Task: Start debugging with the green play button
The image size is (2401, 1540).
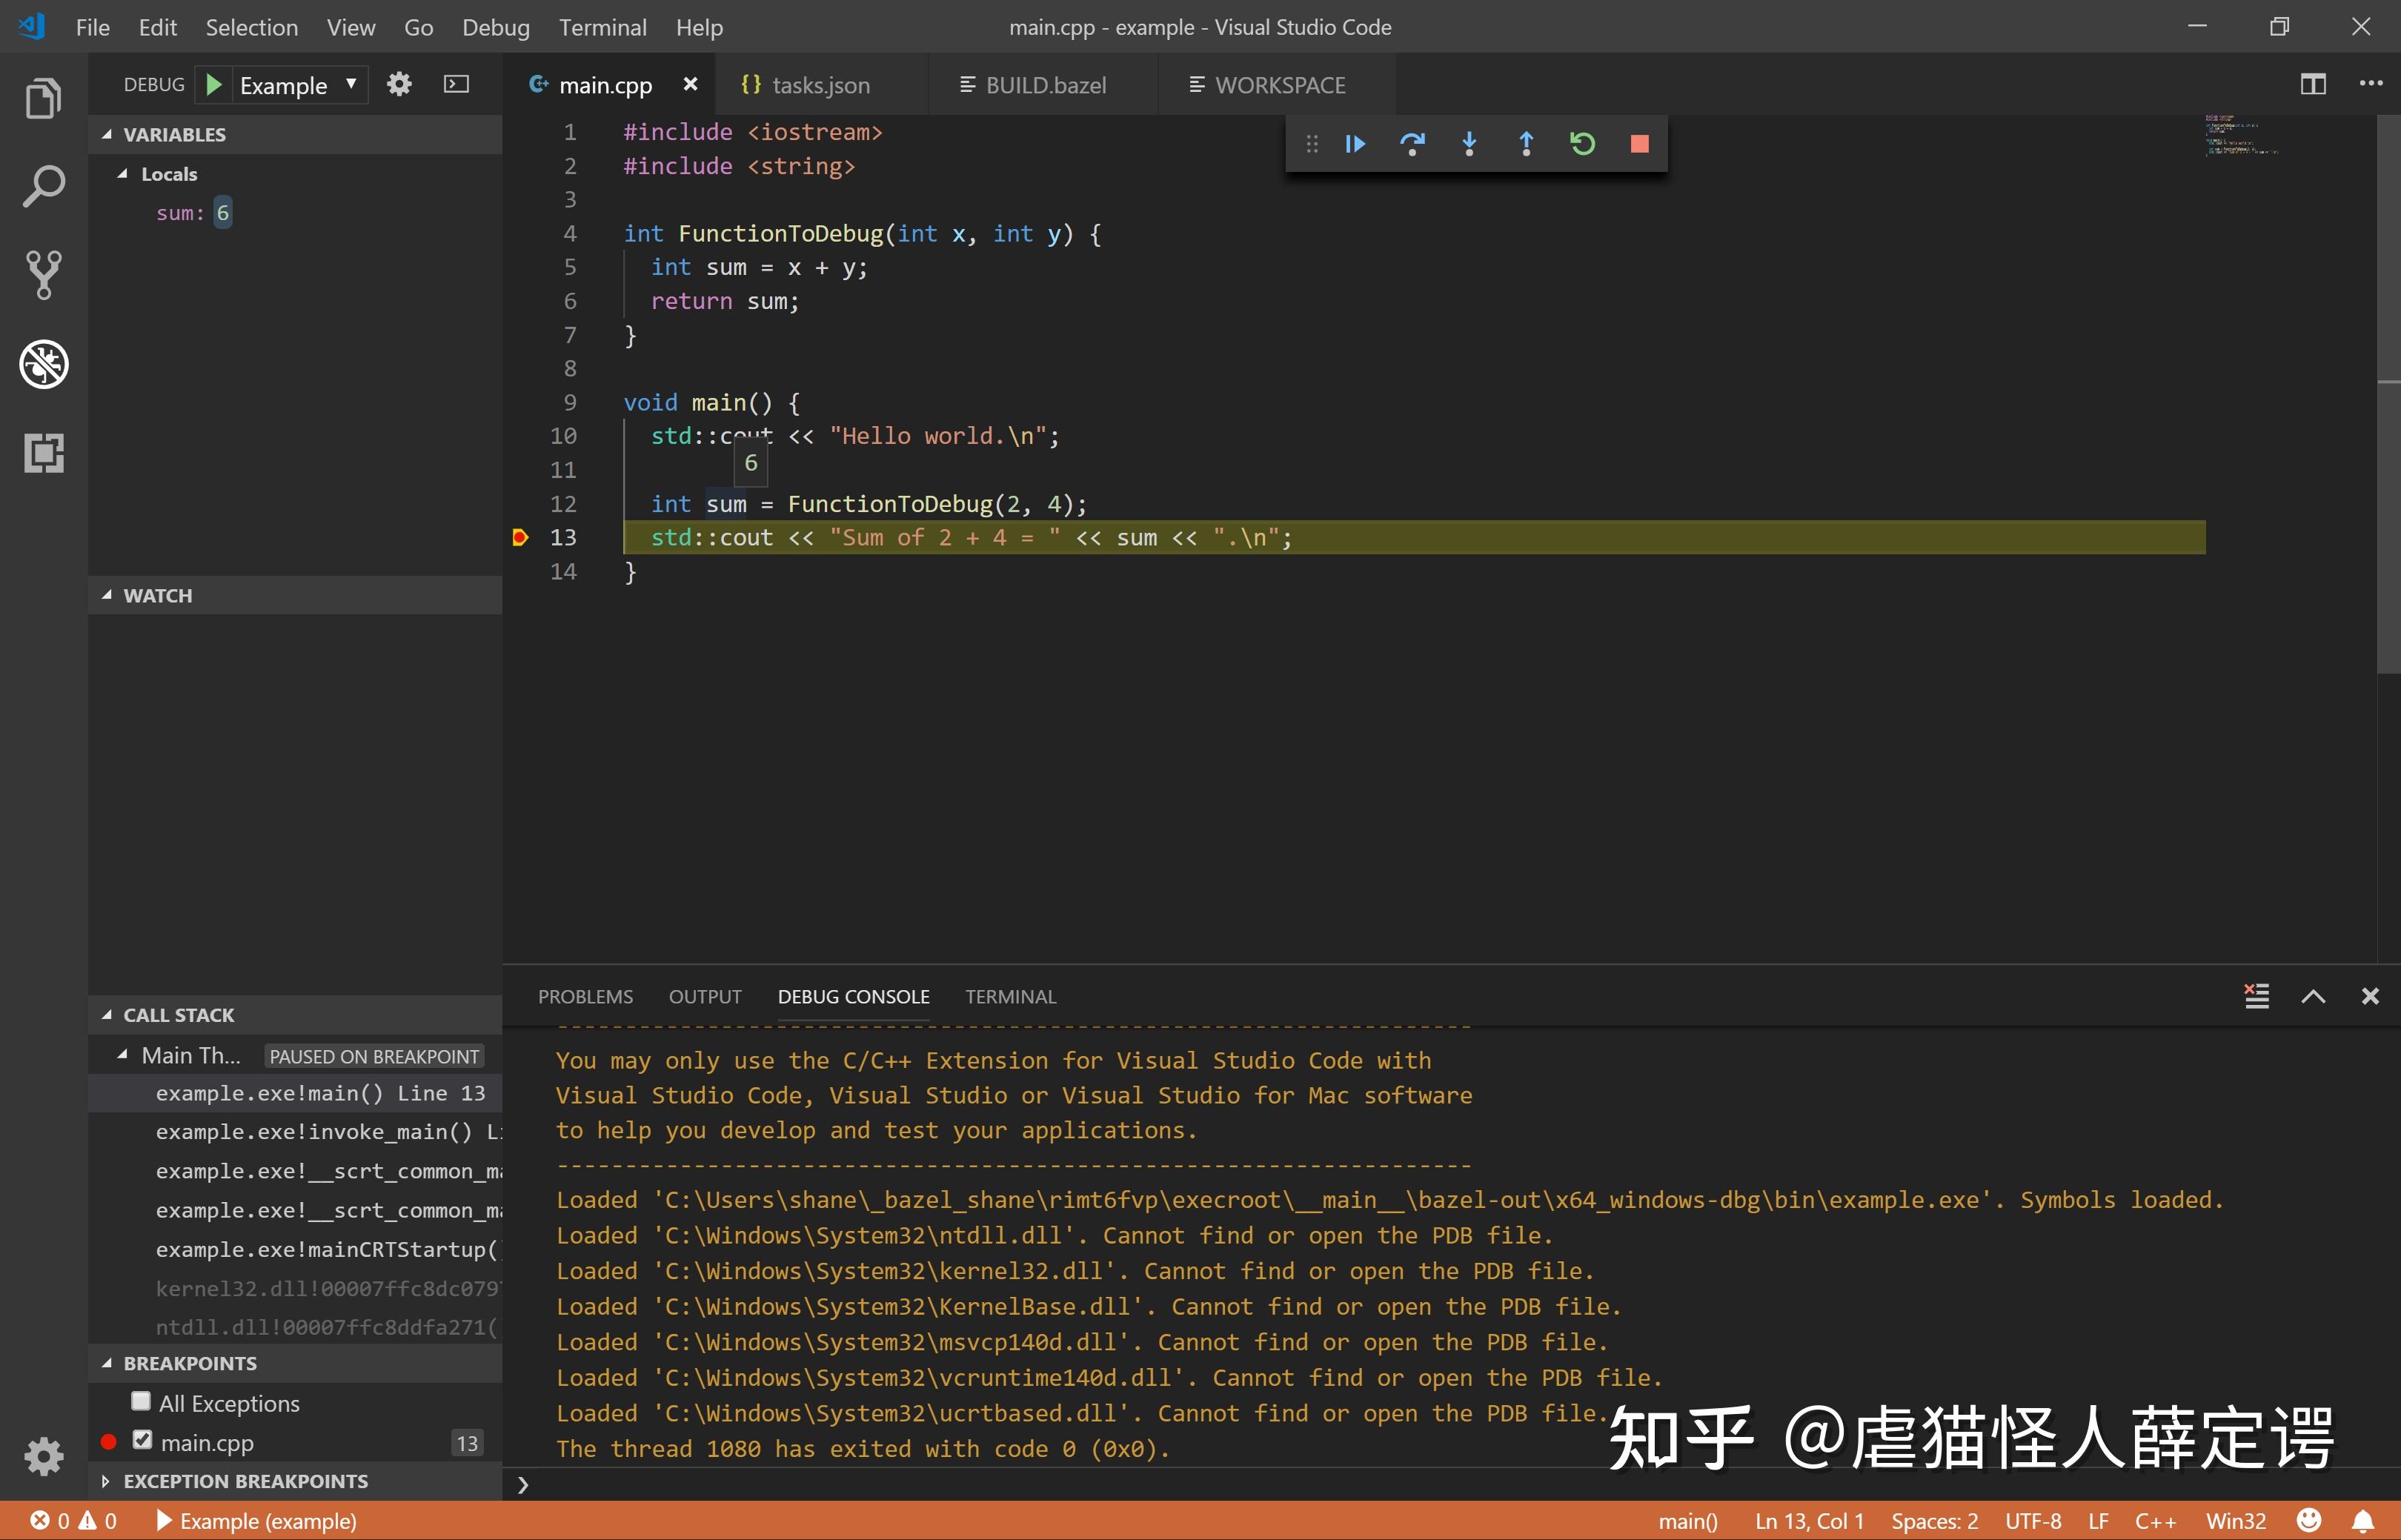Action: coord(213,84)
